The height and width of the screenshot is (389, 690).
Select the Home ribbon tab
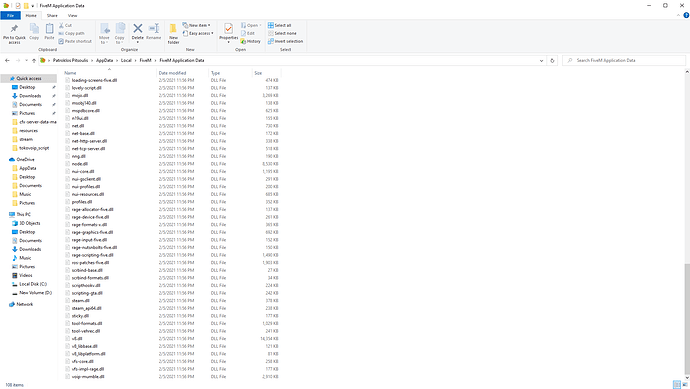point(31,15)
